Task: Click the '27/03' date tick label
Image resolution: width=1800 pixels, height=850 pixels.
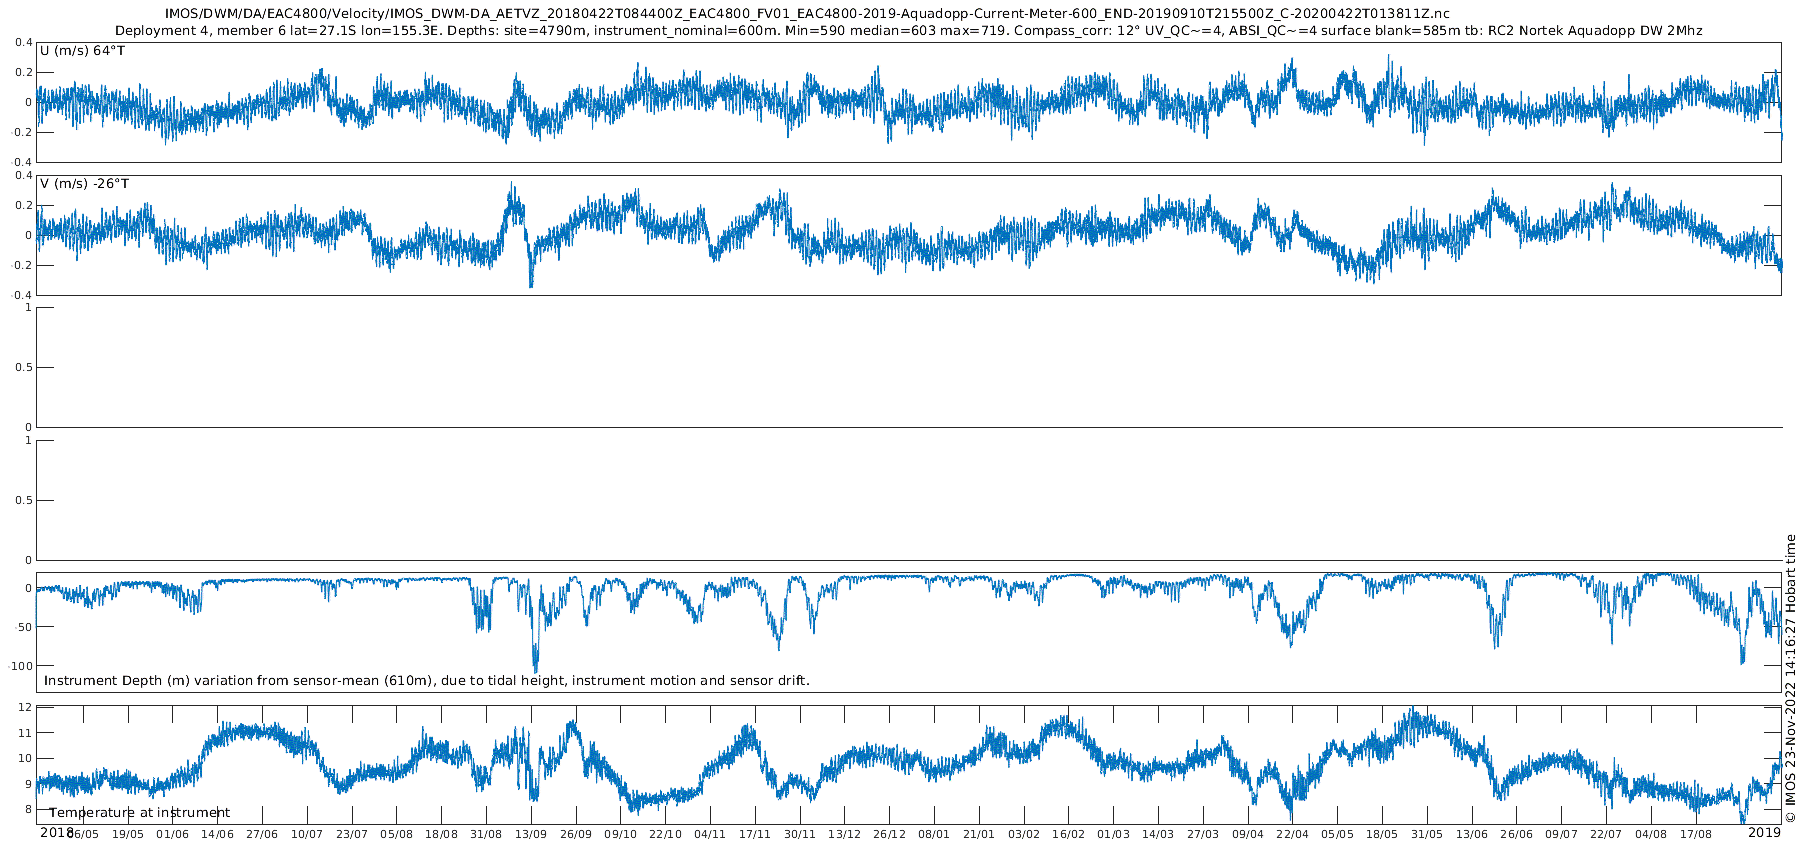Action: [x=1203, y=834]
